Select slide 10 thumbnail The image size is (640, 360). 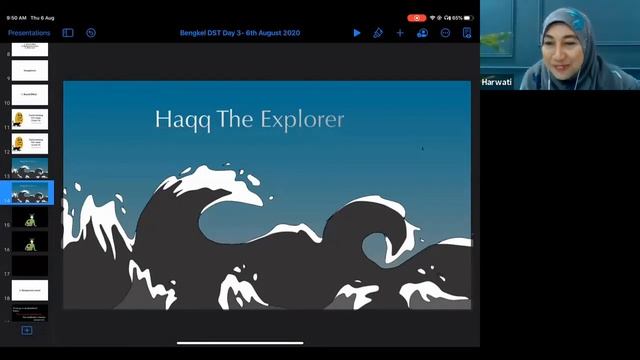click(30, 95)
